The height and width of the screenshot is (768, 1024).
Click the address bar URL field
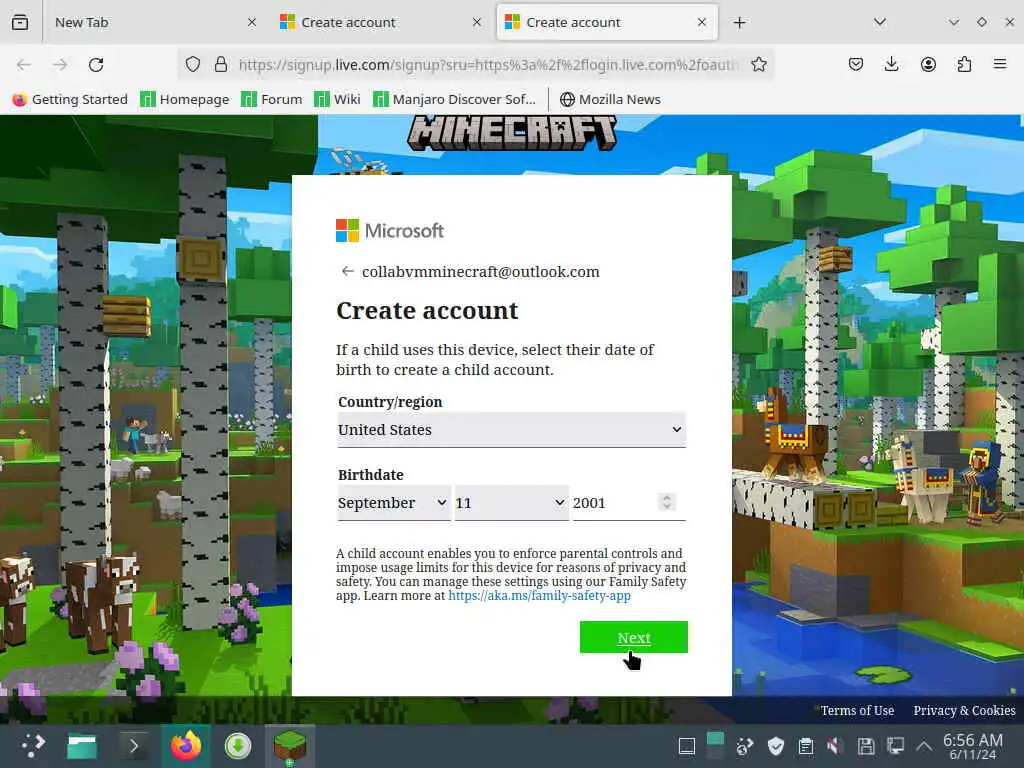(488, 65)
